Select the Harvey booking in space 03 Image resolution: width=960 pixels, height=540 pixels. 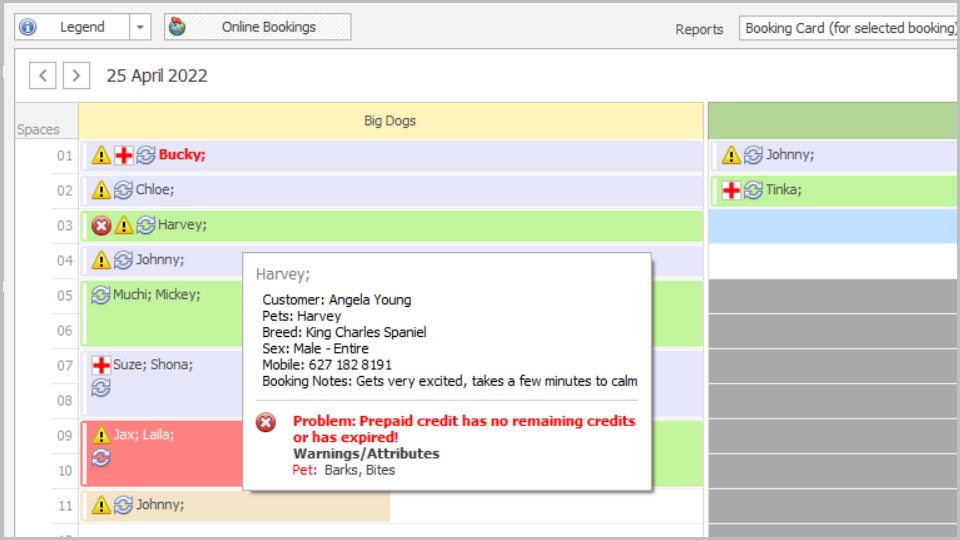coord(392,225)
